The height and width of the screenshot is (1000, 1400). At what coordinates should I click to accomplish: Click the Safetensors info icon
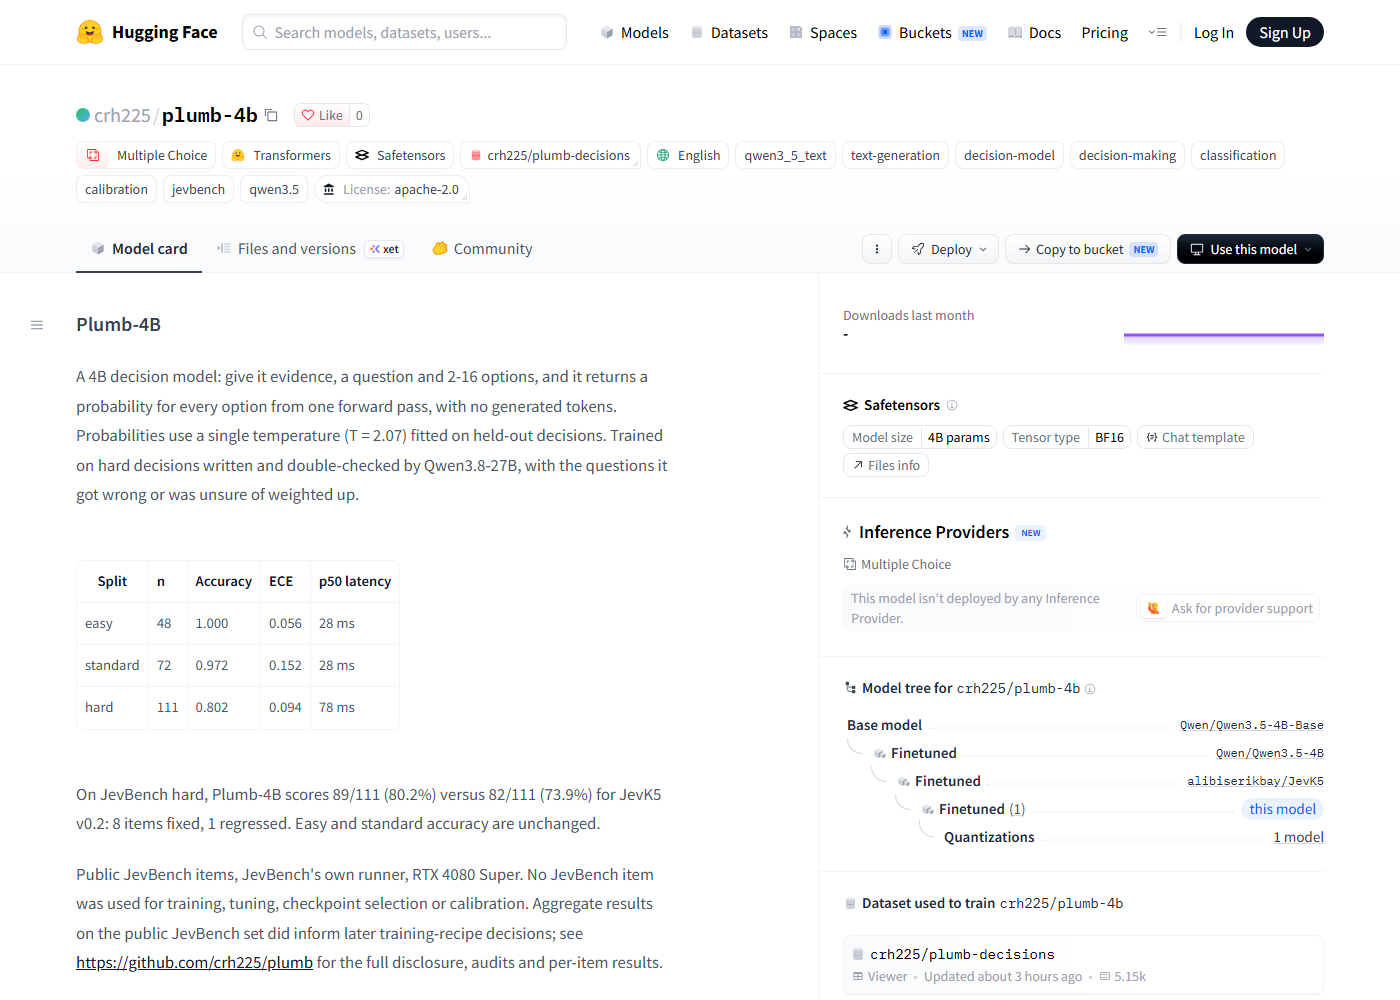coord(952,405)
